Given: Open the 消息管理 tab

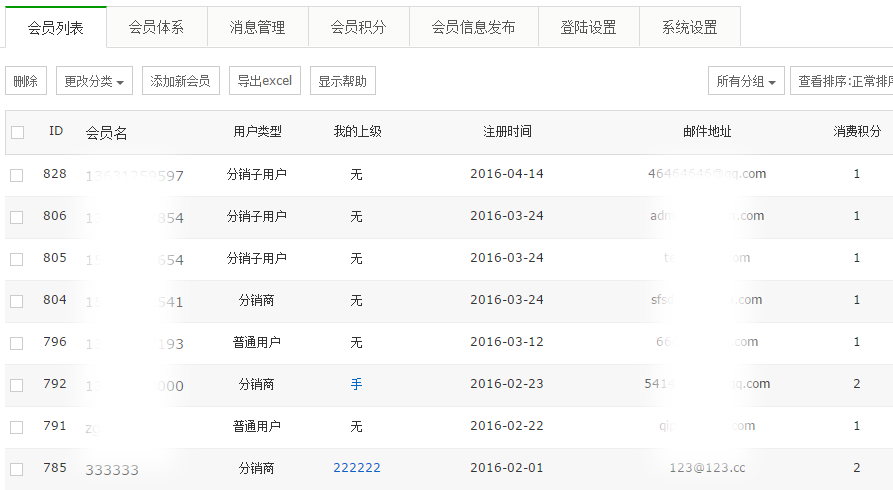Looking at the screenshot, I should point(257,27).
